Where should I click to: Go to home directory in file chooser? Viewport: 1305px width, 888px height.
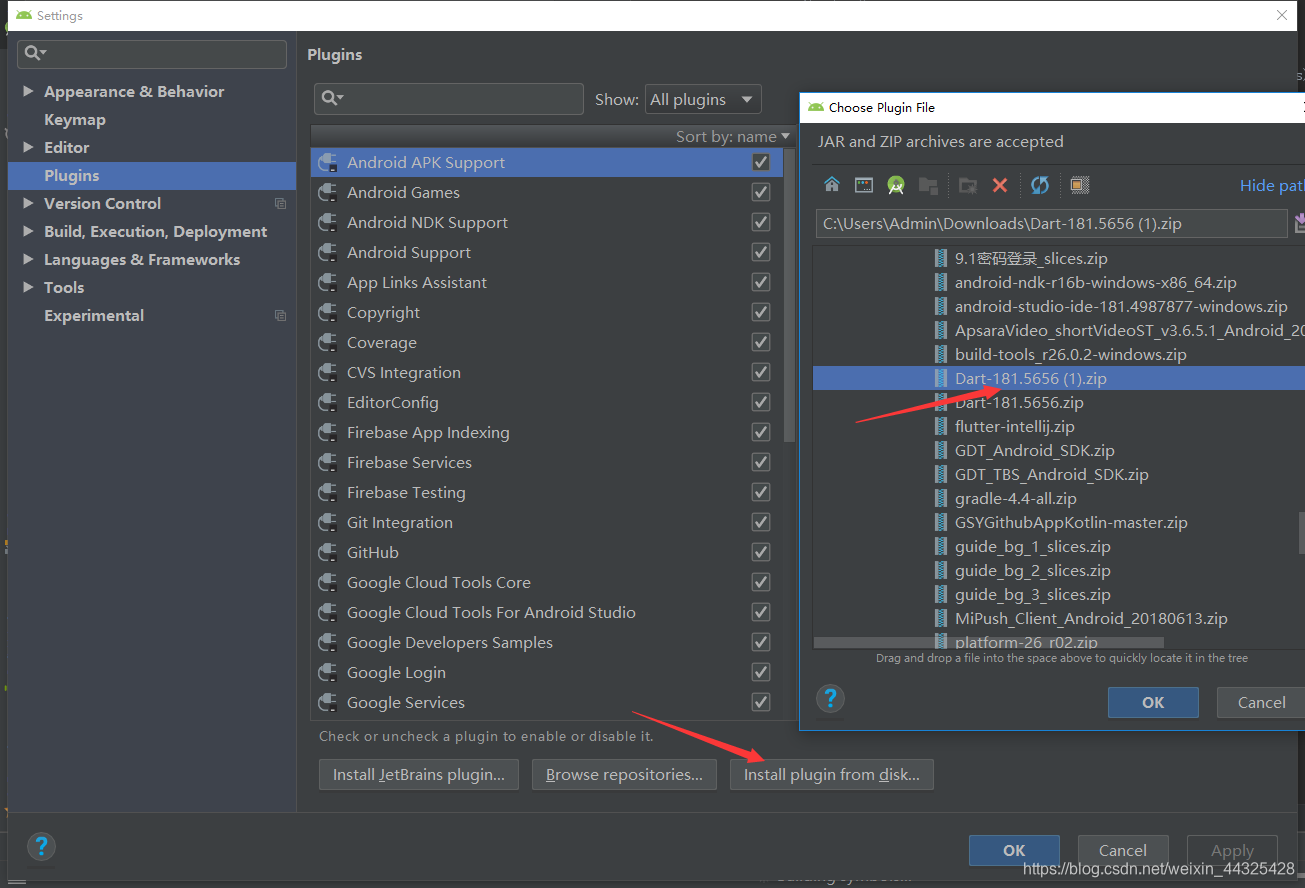click(x=832, y=185)
